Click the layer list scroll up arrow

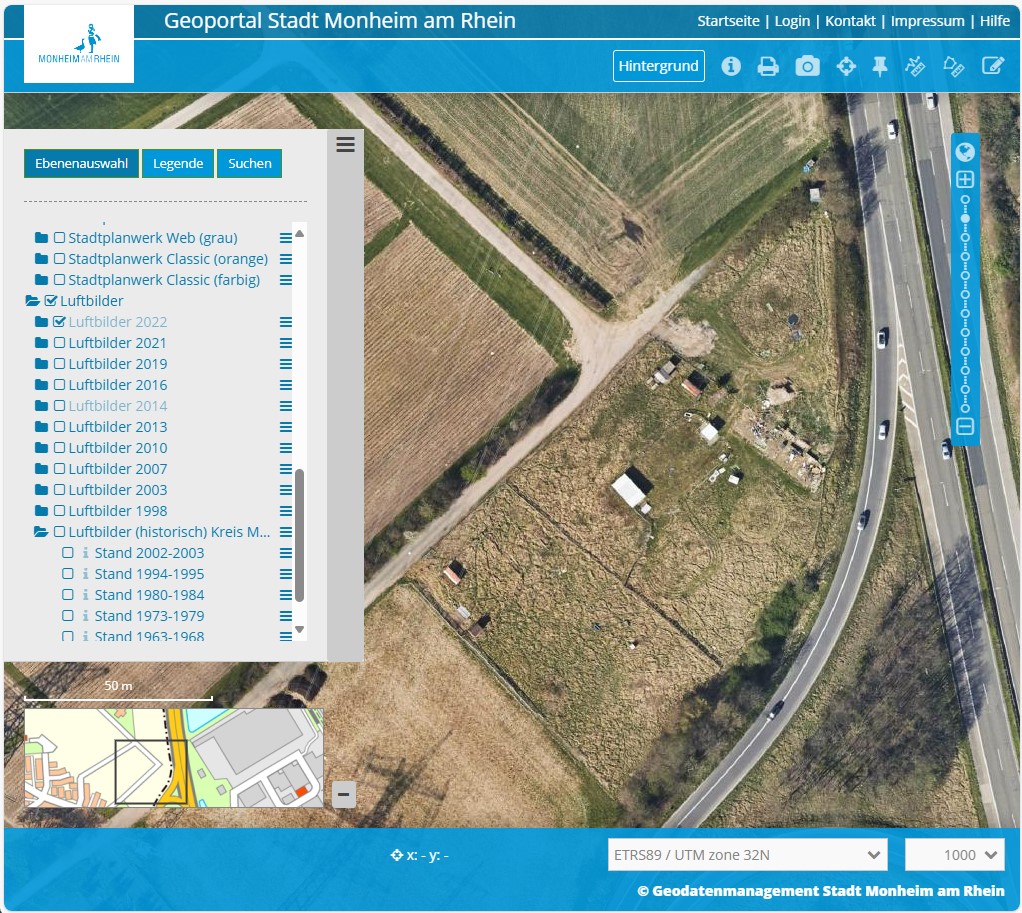[300, 233]
